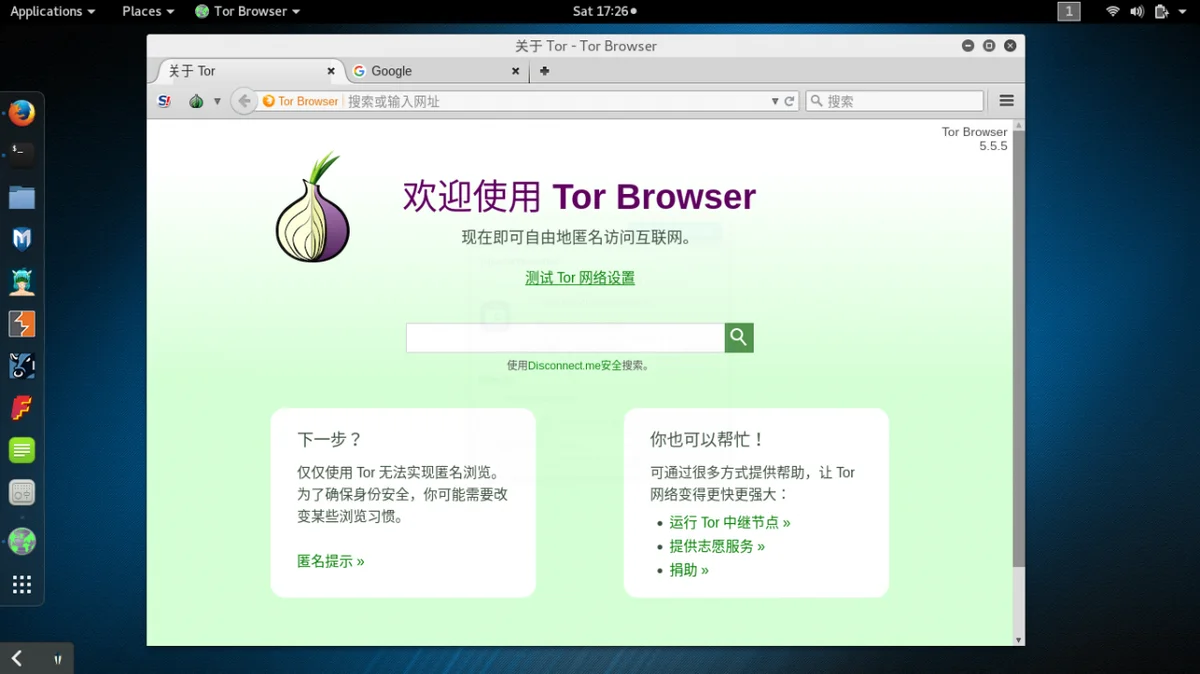Expand the Torbutton dropdown arrow
Viewport: 1200px width, 674px height.
tap(217, 101)
